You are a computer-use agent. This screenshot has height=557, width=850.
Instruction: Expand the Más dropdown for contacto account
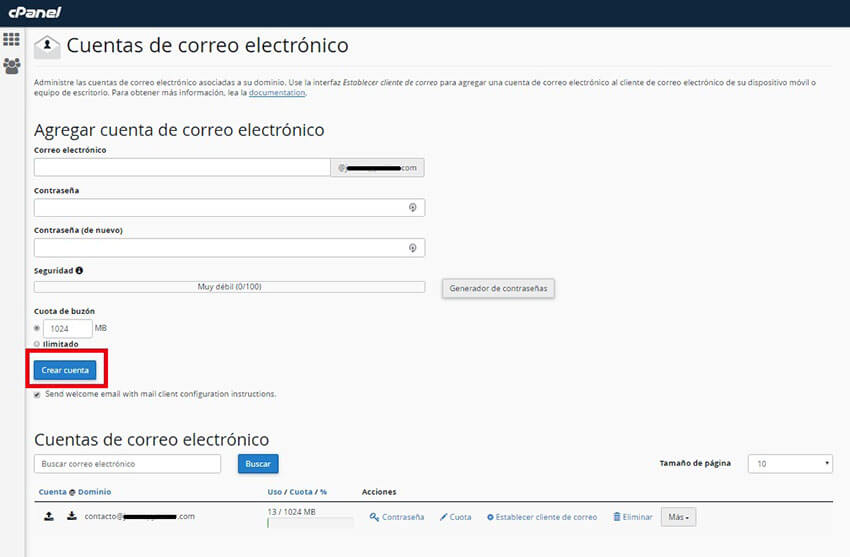tap(678, 517)
